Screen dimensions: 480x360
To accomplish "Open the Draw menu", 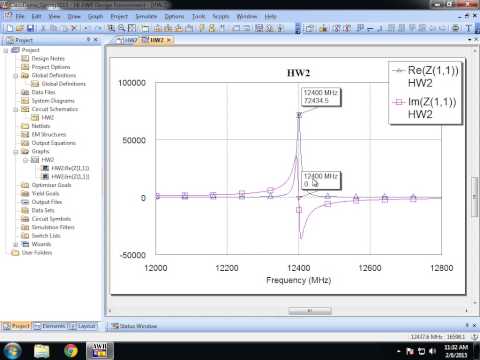I will coord(74,16).
